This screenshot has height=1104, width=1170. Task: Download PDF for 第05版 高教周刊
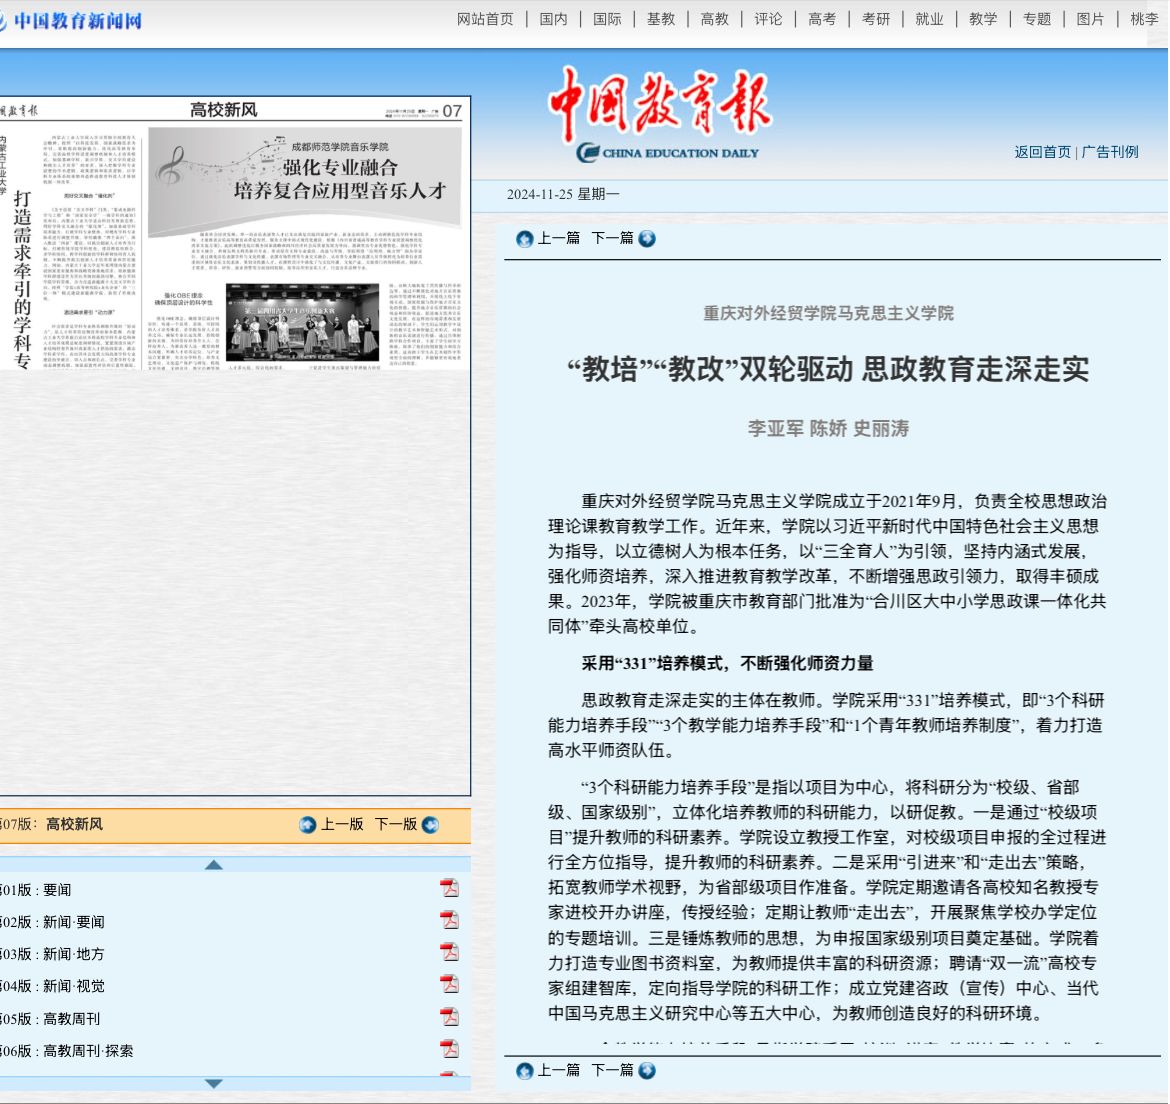tap(450, 1017)
